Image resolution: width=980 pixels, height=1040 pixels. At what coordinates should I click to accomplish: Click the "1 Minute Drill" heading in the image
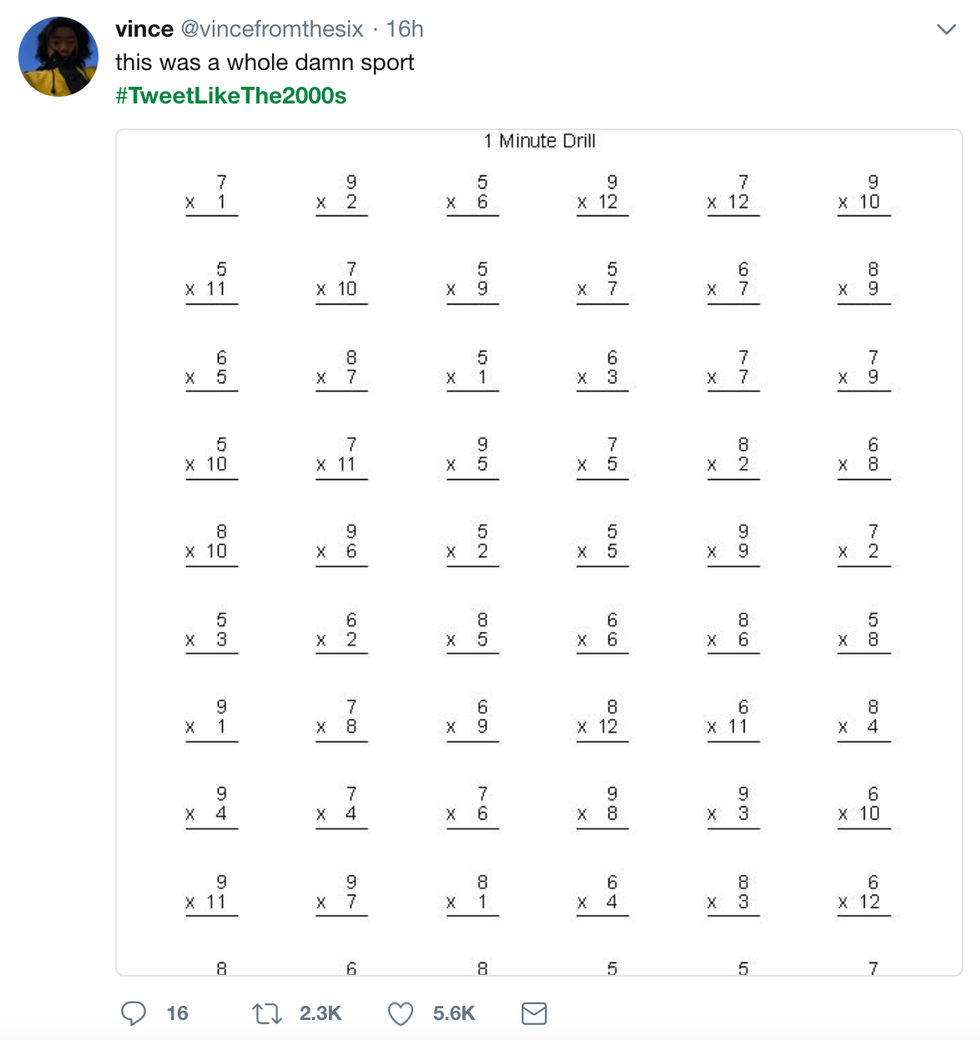(539, 141)
